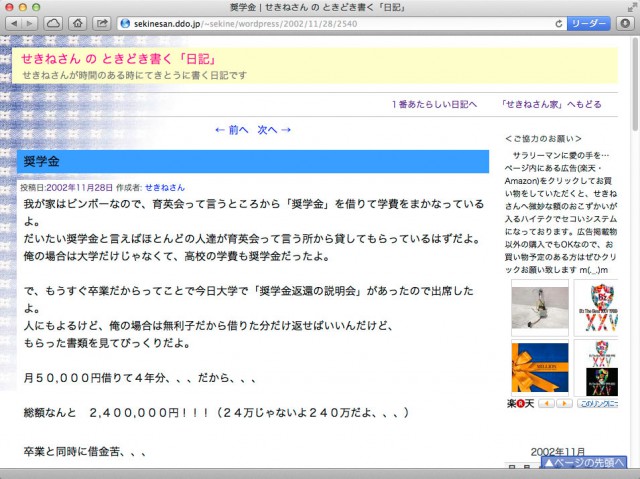Screen dimensions: 640x479
Task: Go to １番あたらしい日記へ link
Action: [x=434, y=104]
